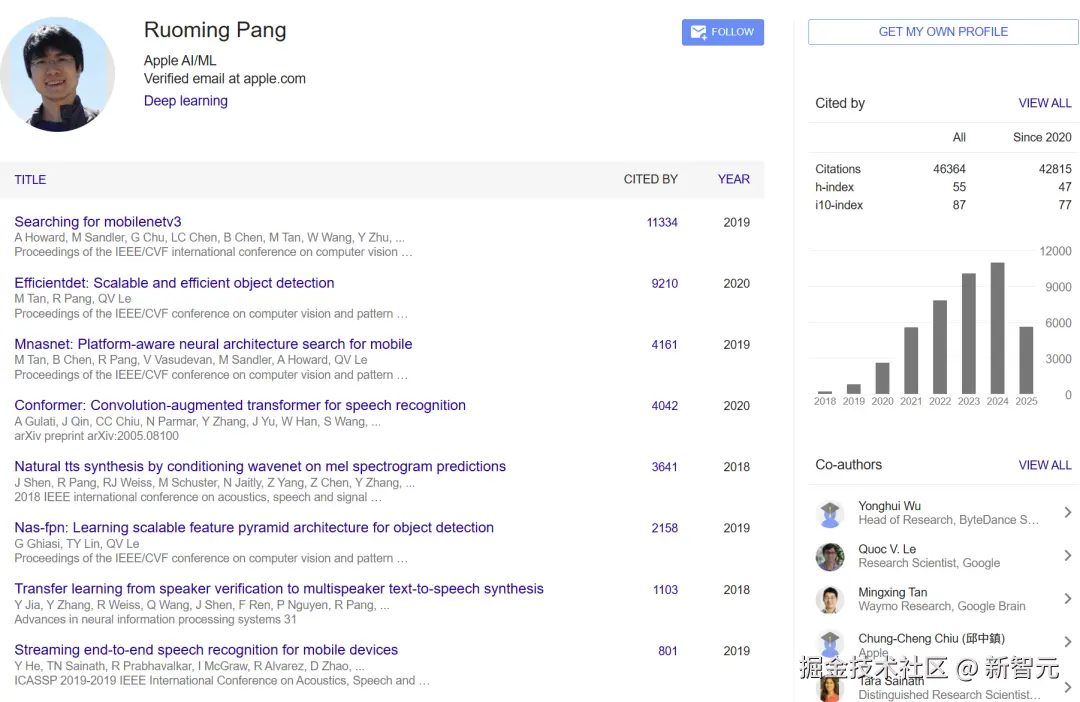Open the Efficientdet object detection paper
This screenshot has height=702, width=1080.
[x=174, y=283]
